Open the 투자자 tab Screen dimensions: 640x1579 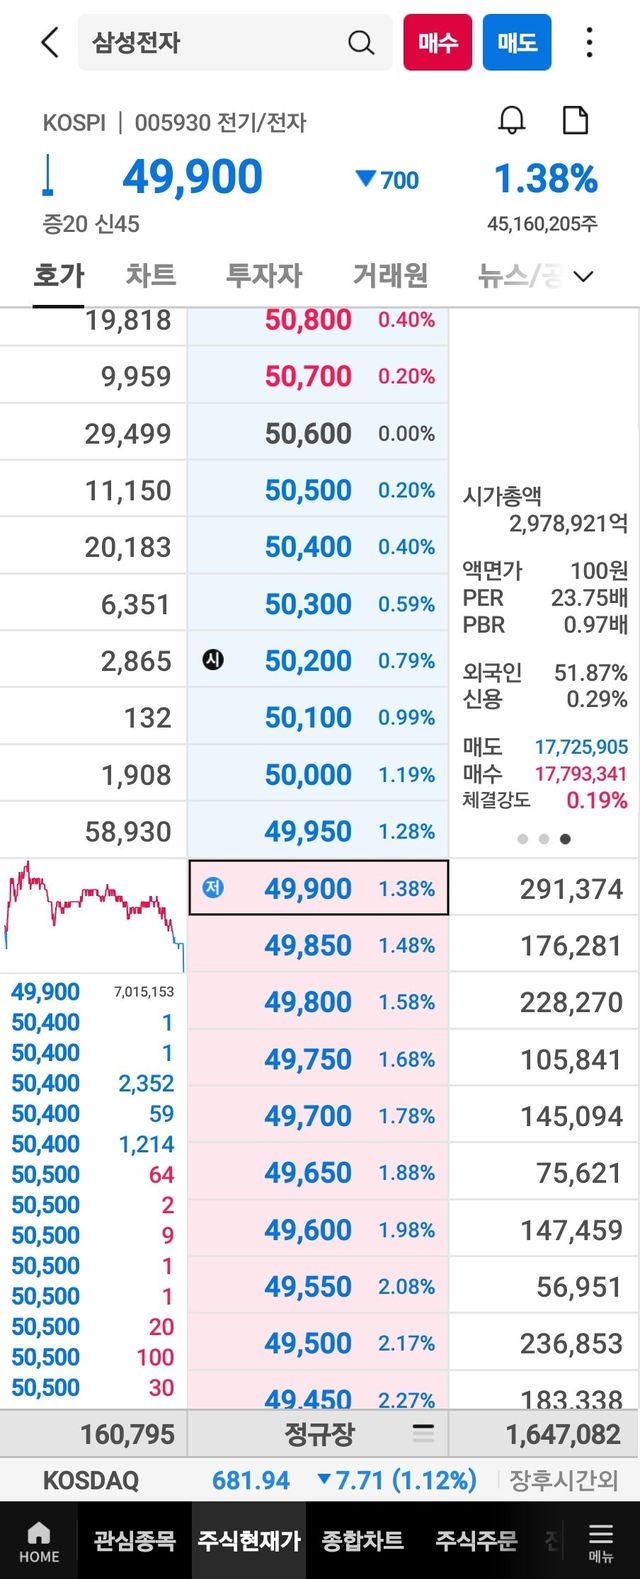coord(264,275)
